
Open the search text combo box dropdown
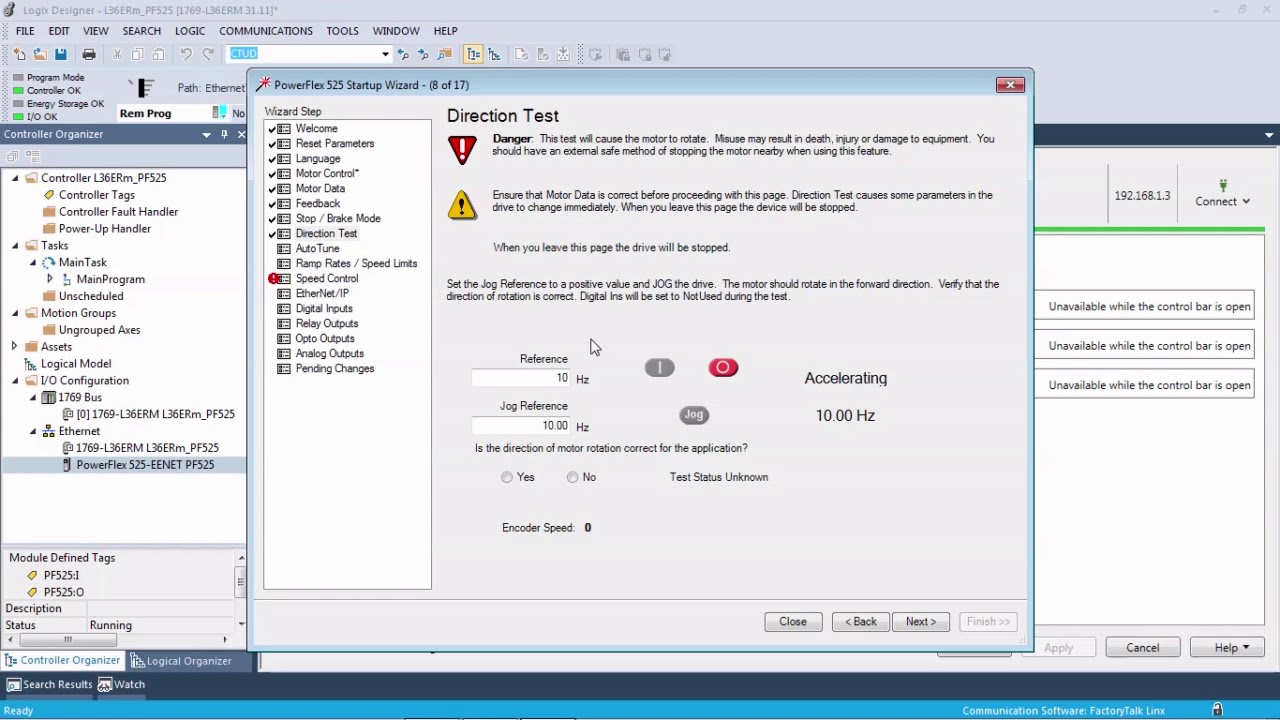pyautogui.click(x=385, y=54)
